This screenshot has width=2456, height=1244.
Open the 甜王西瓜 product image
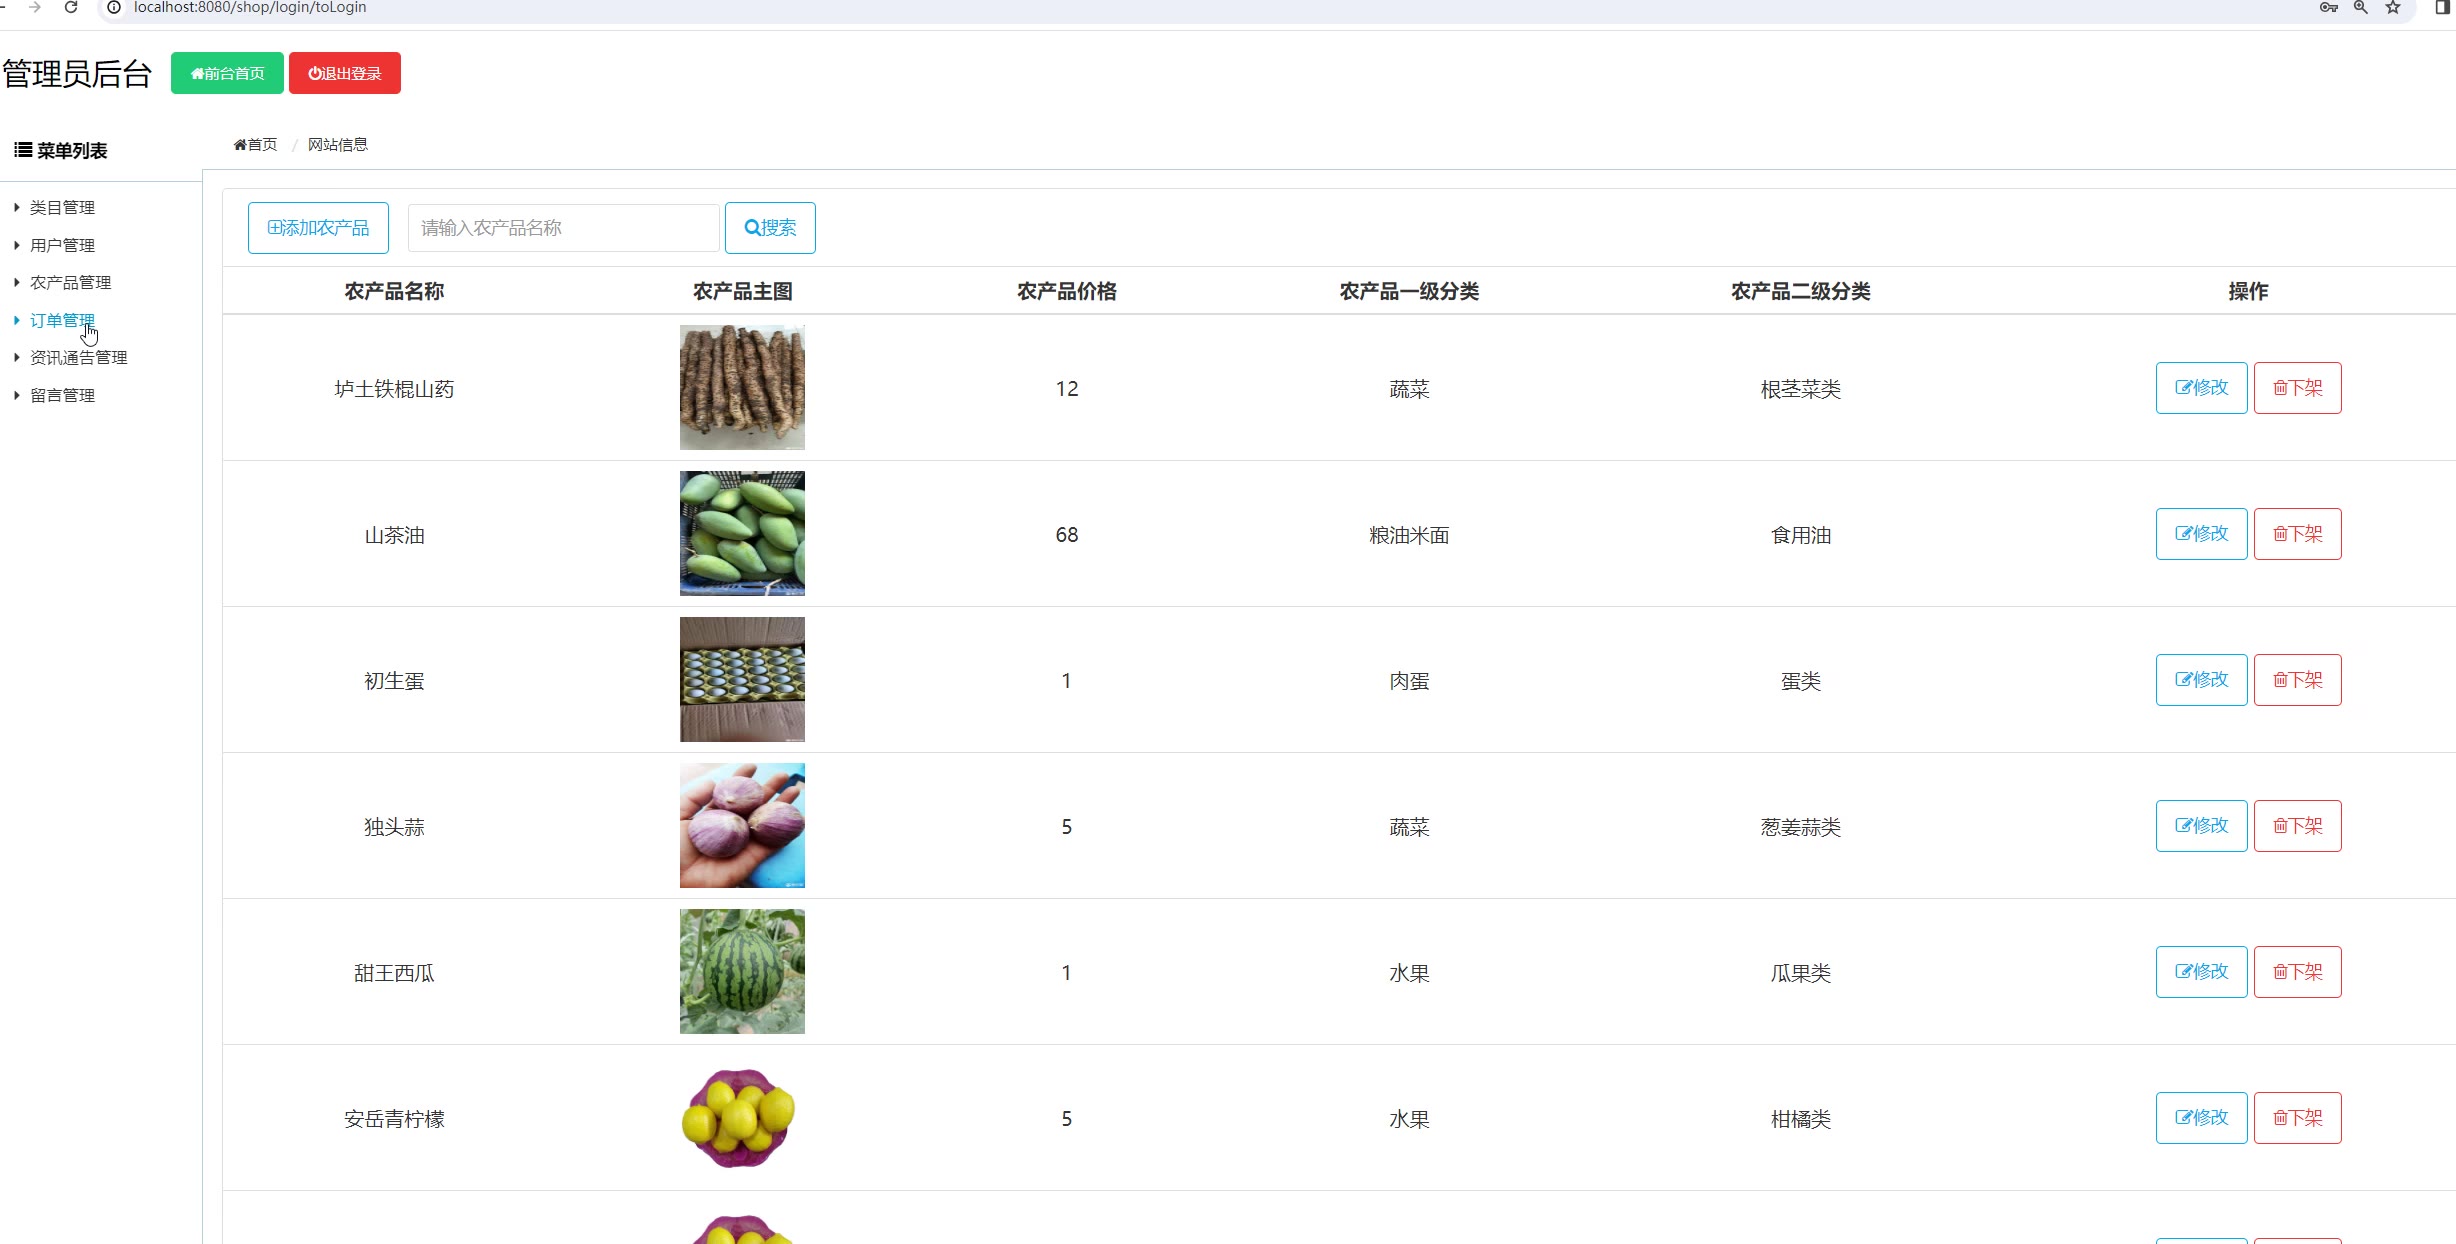click(742, 971)
